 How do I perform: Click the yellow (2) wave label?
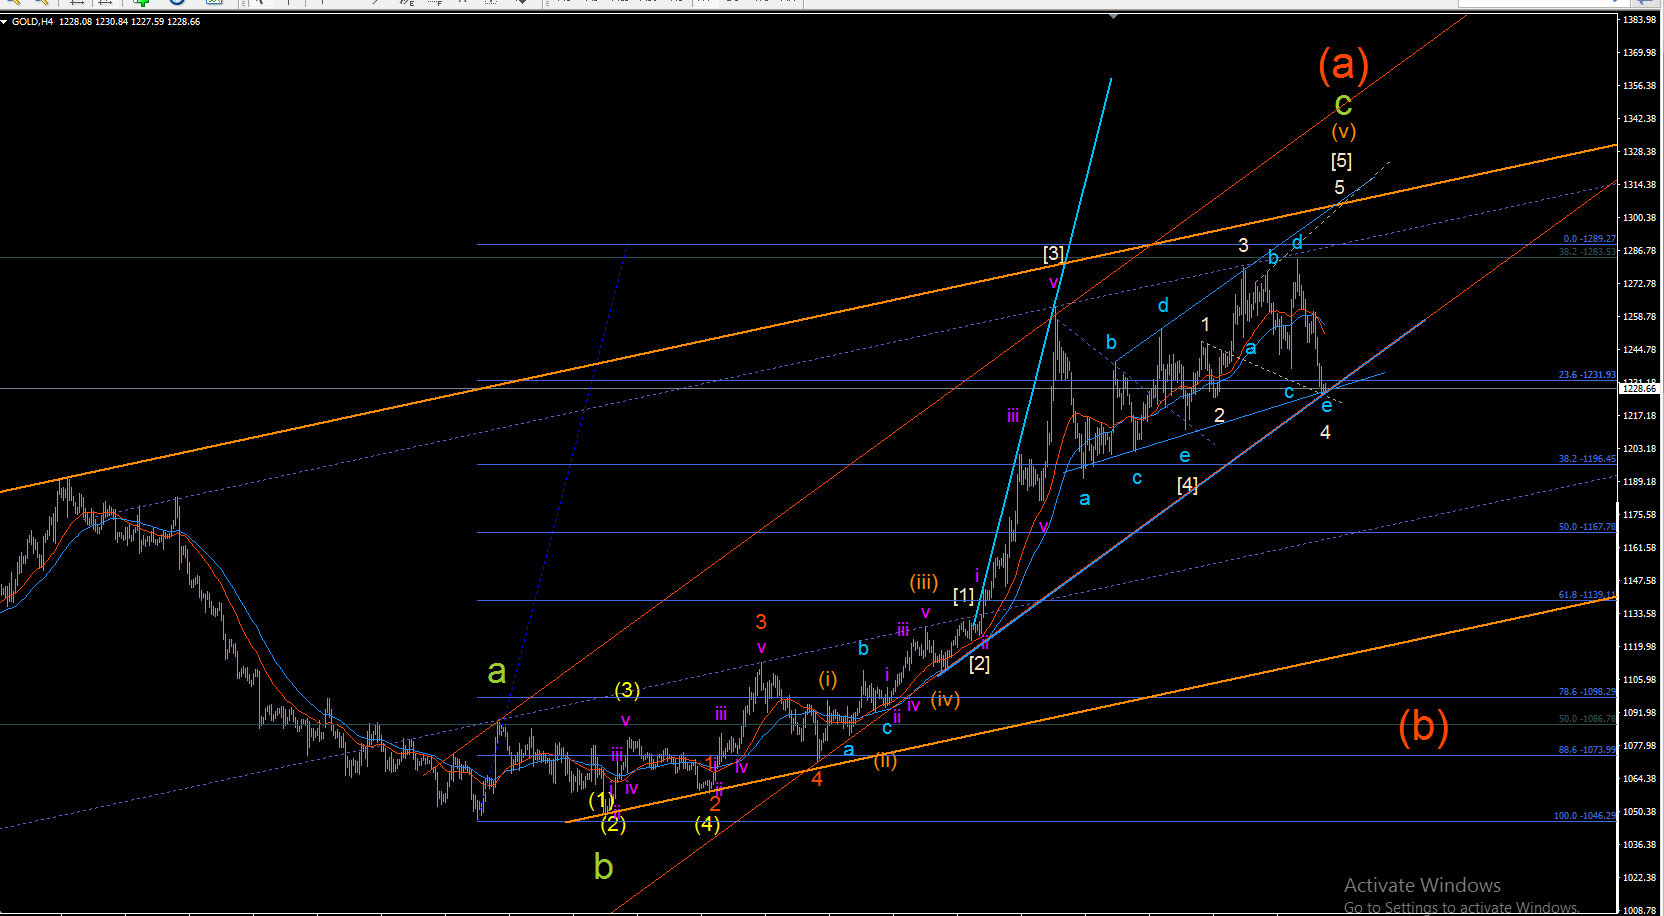[x=613, y=824]
